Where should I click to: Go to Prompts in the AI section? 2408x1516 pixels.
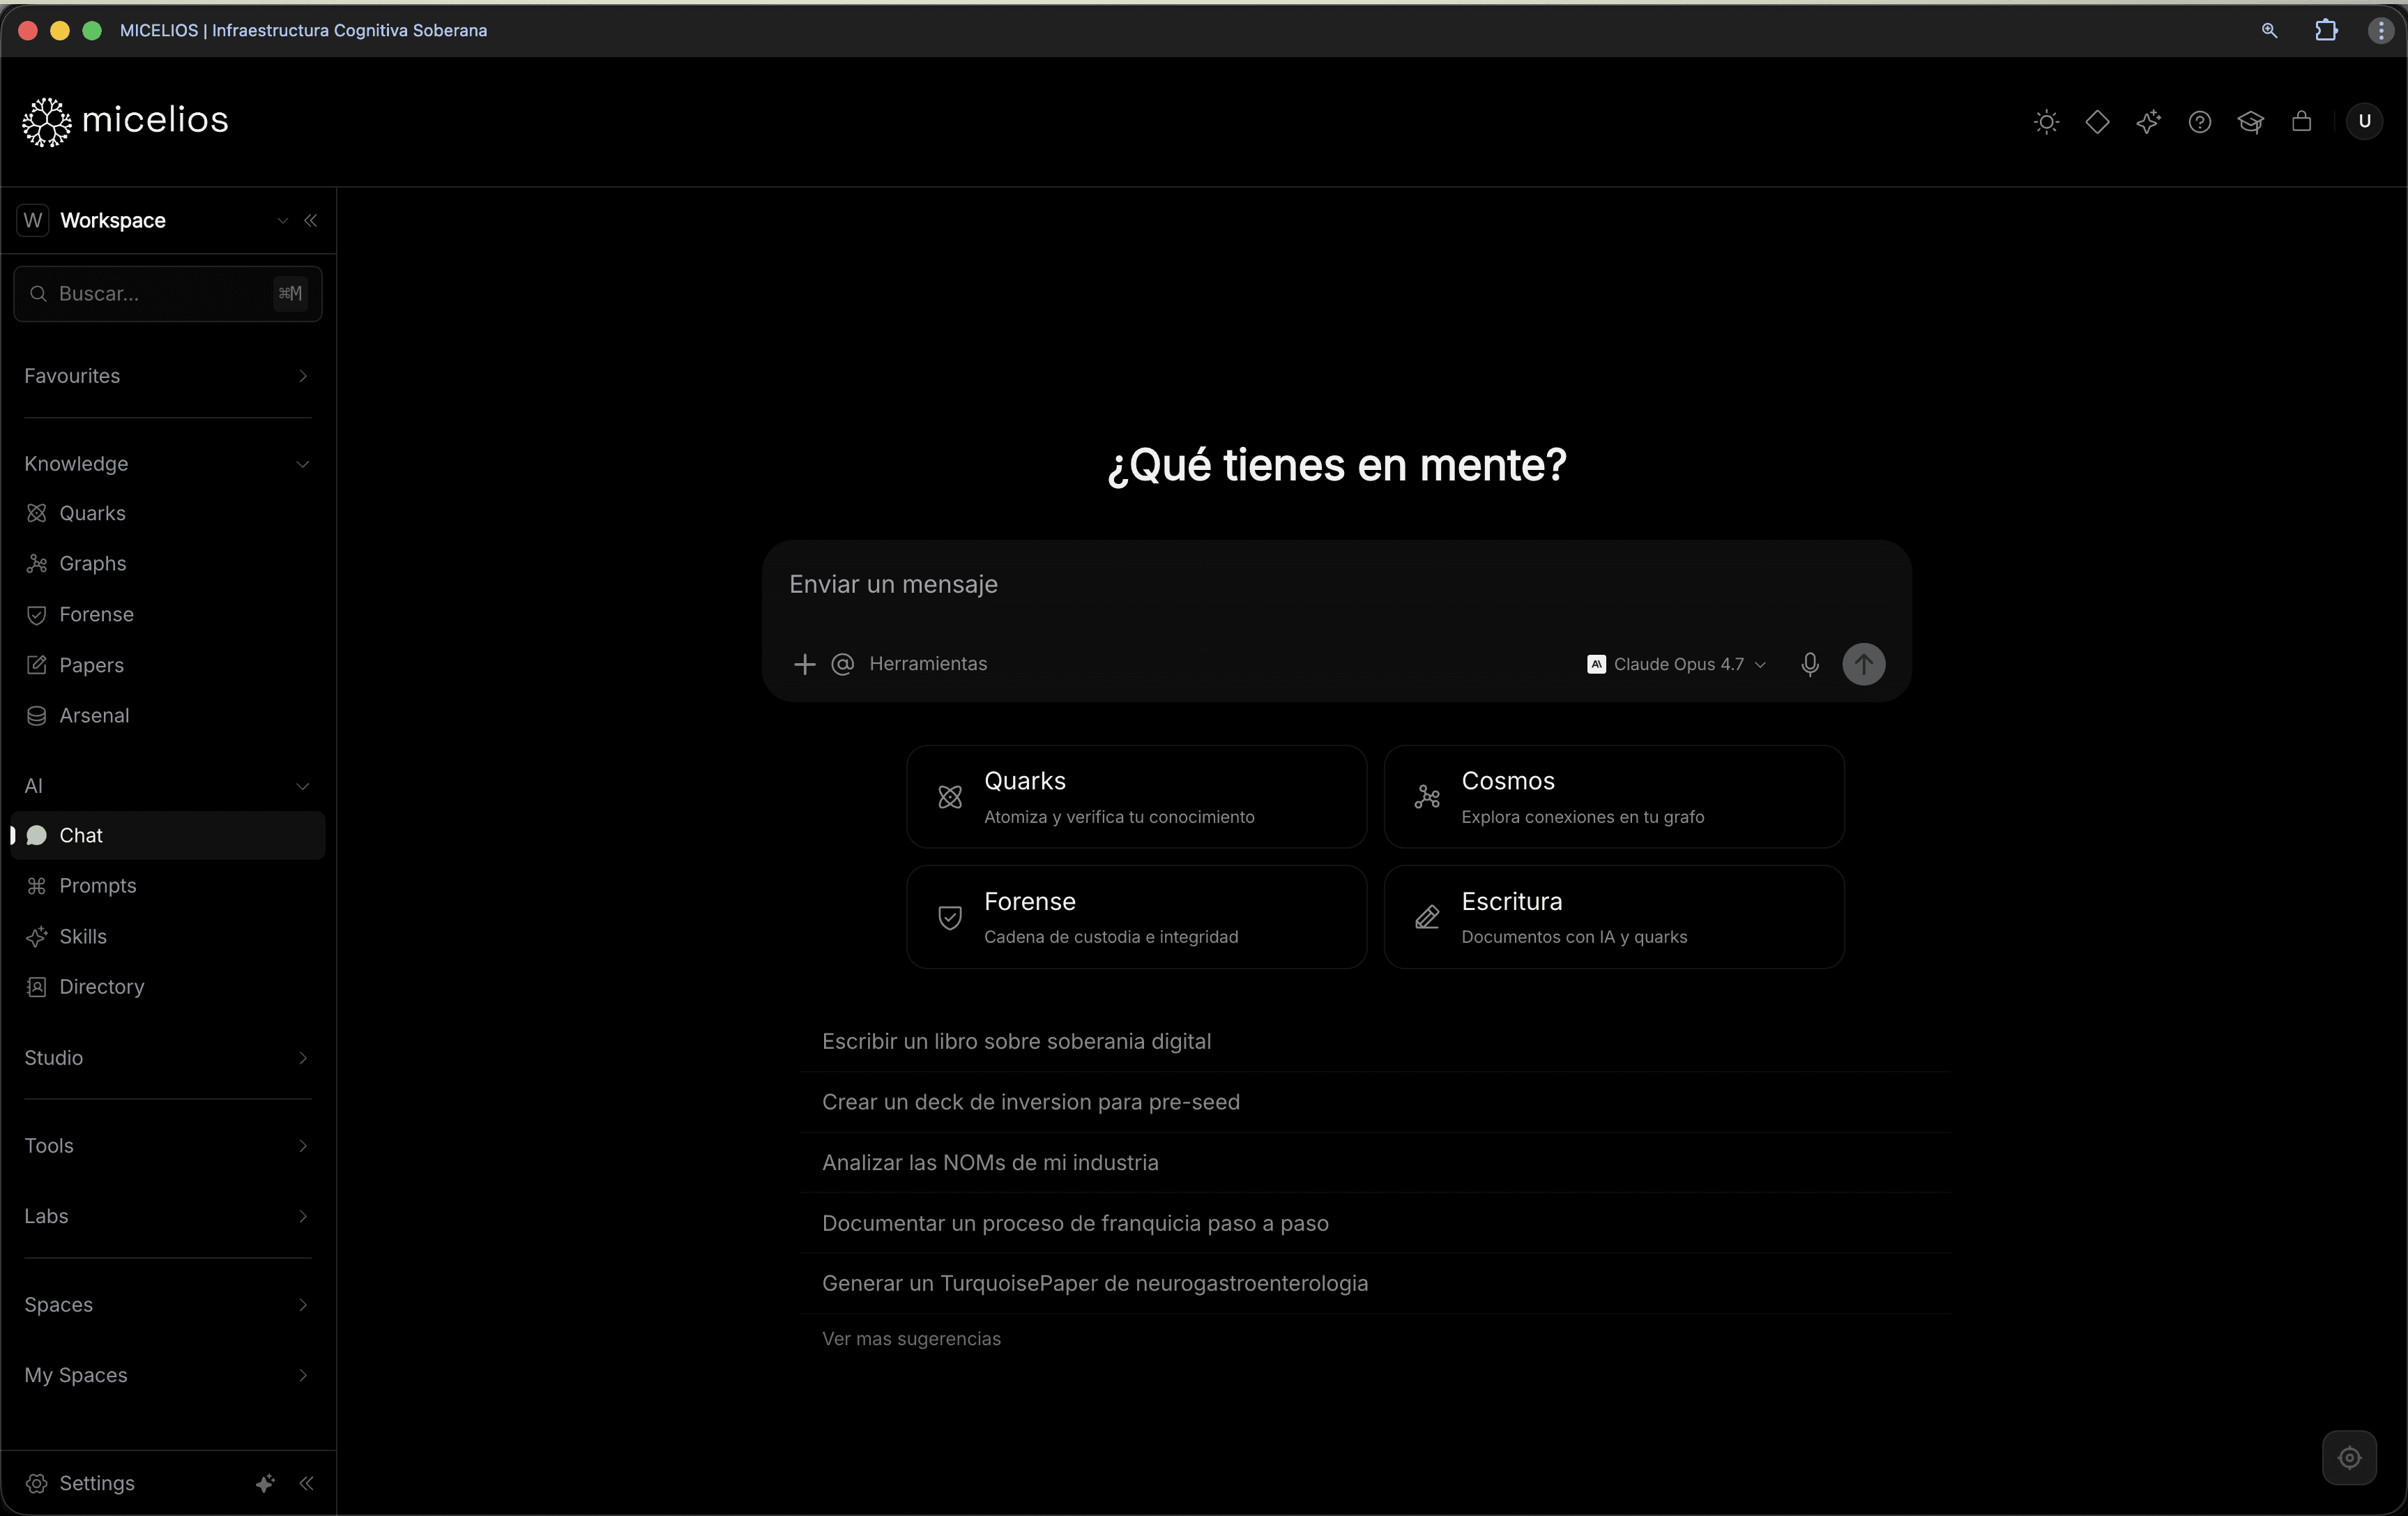pos(97,886)
